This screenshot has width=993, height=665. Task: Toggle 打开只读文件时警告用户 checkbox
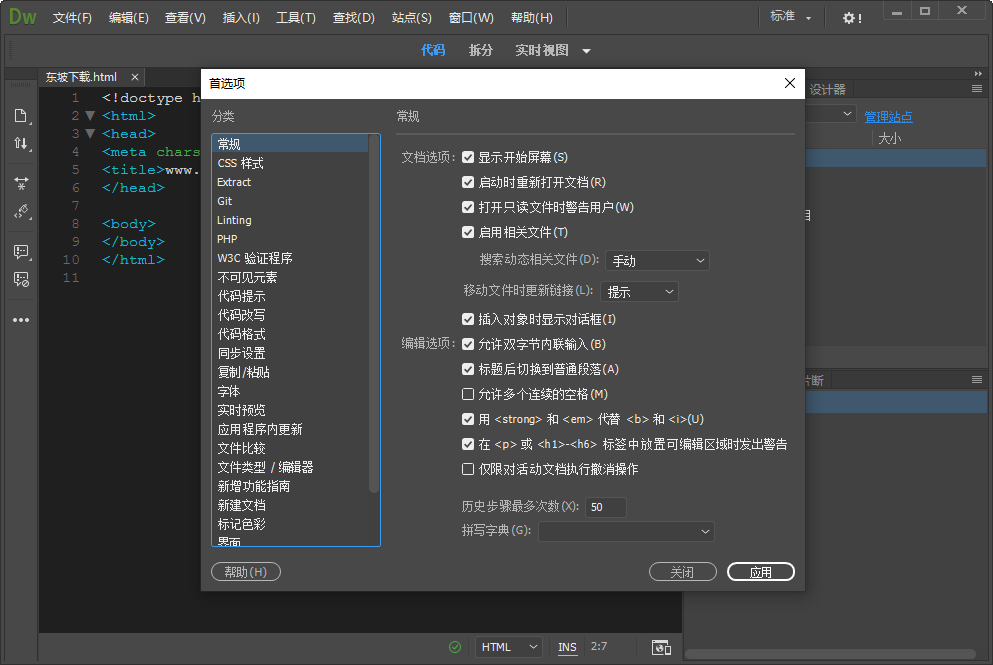click(x=468, y=207)
